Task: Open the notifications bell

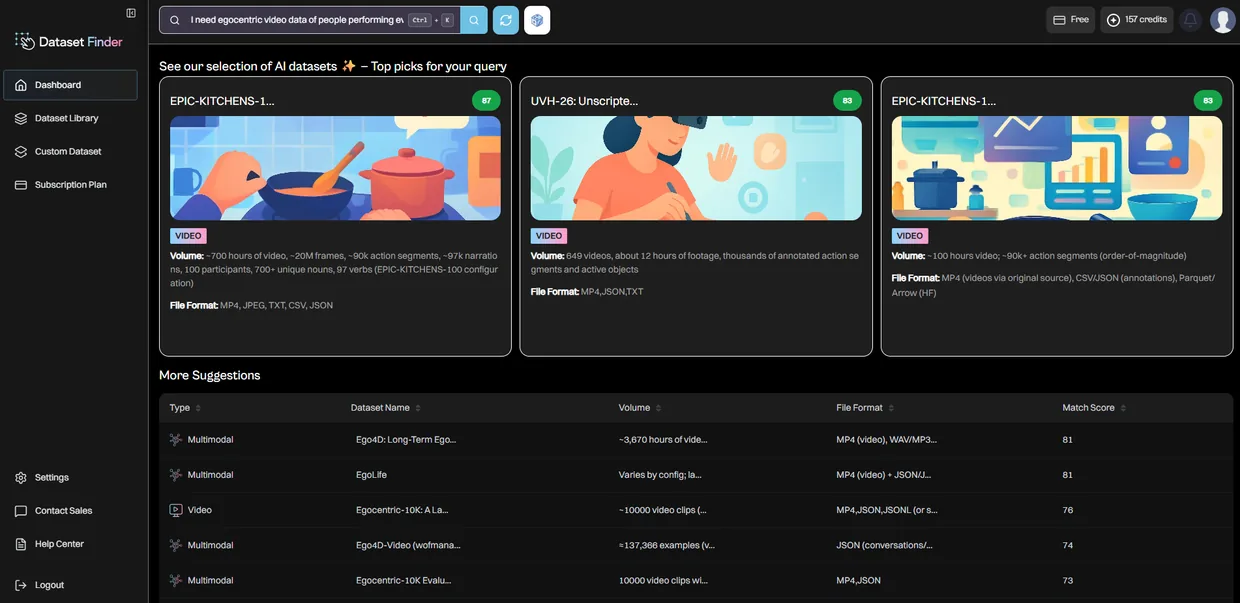Action: (x=1190, y=20)
